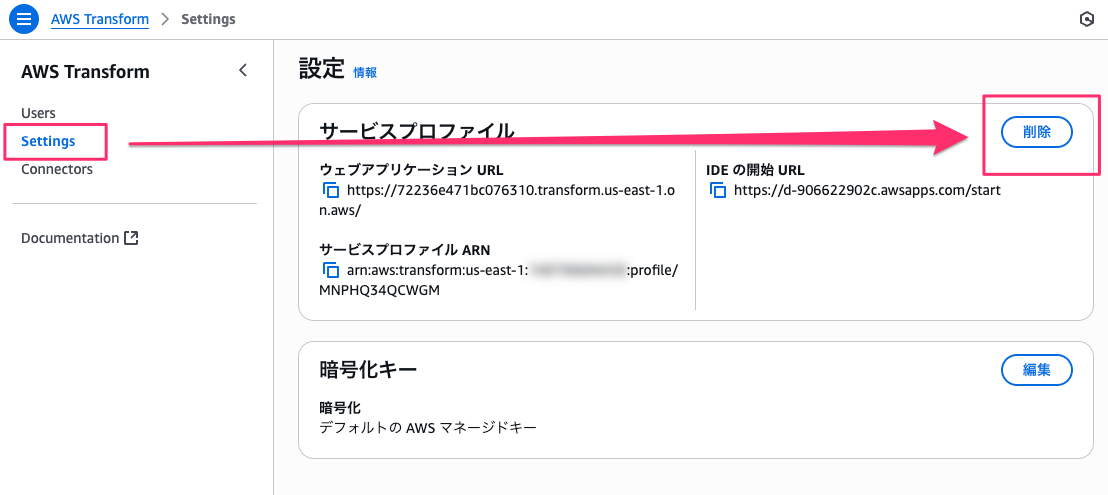Click the AWS Transform breadcrumb link
The width and height of the screenshot is (1108, 495).
(x=100, y=19)
